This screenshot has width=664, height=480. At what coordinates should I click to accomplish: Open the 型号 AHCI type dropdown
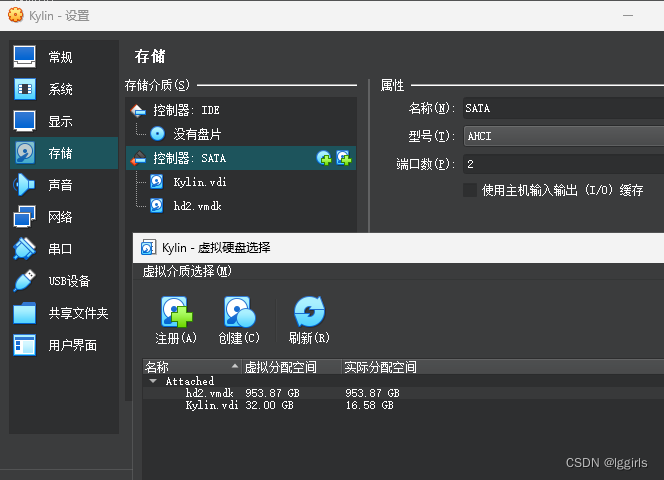click(x=563, y=136)
